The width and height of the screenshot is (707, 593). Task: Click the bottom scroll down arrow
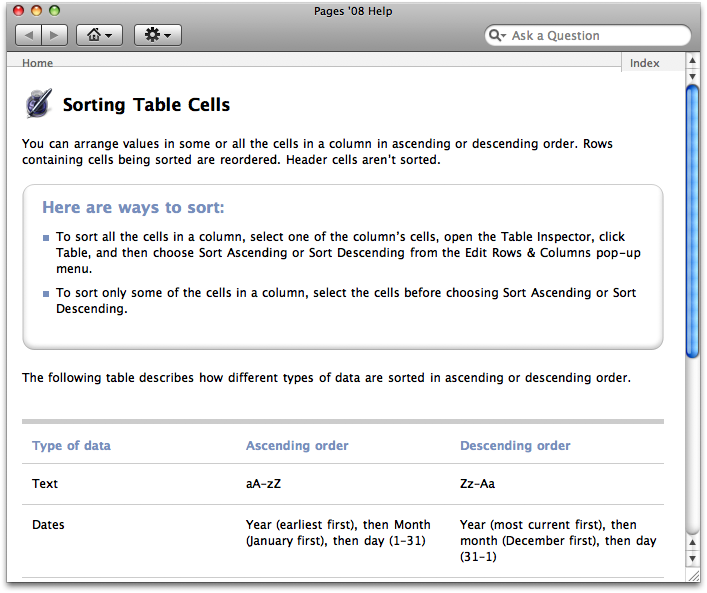click(693, 559)
